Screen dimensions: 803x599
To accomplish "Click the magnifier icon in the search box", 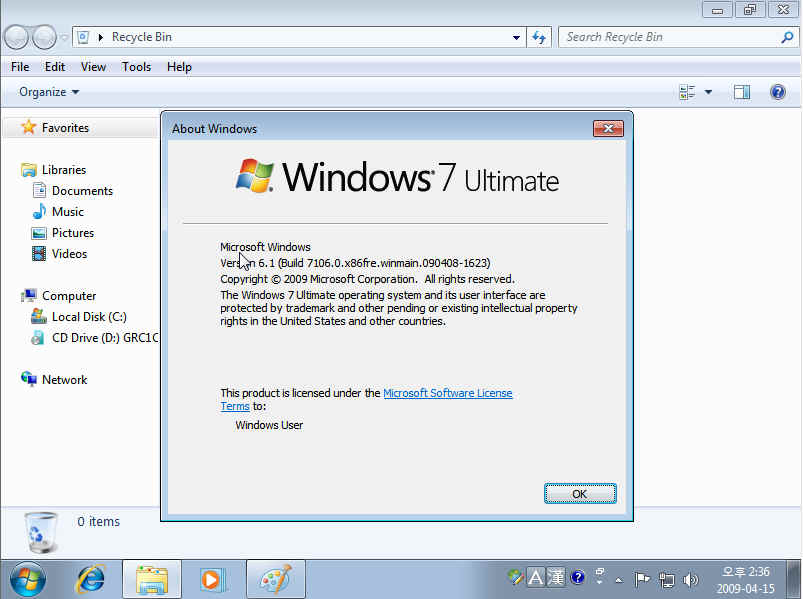I will [x=787, y=37].
